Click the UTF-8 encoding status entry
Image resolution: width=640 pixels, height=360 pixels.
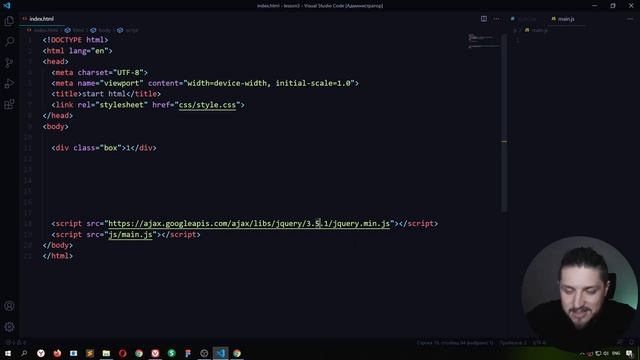pyautogui.click(x=539, y=343)
